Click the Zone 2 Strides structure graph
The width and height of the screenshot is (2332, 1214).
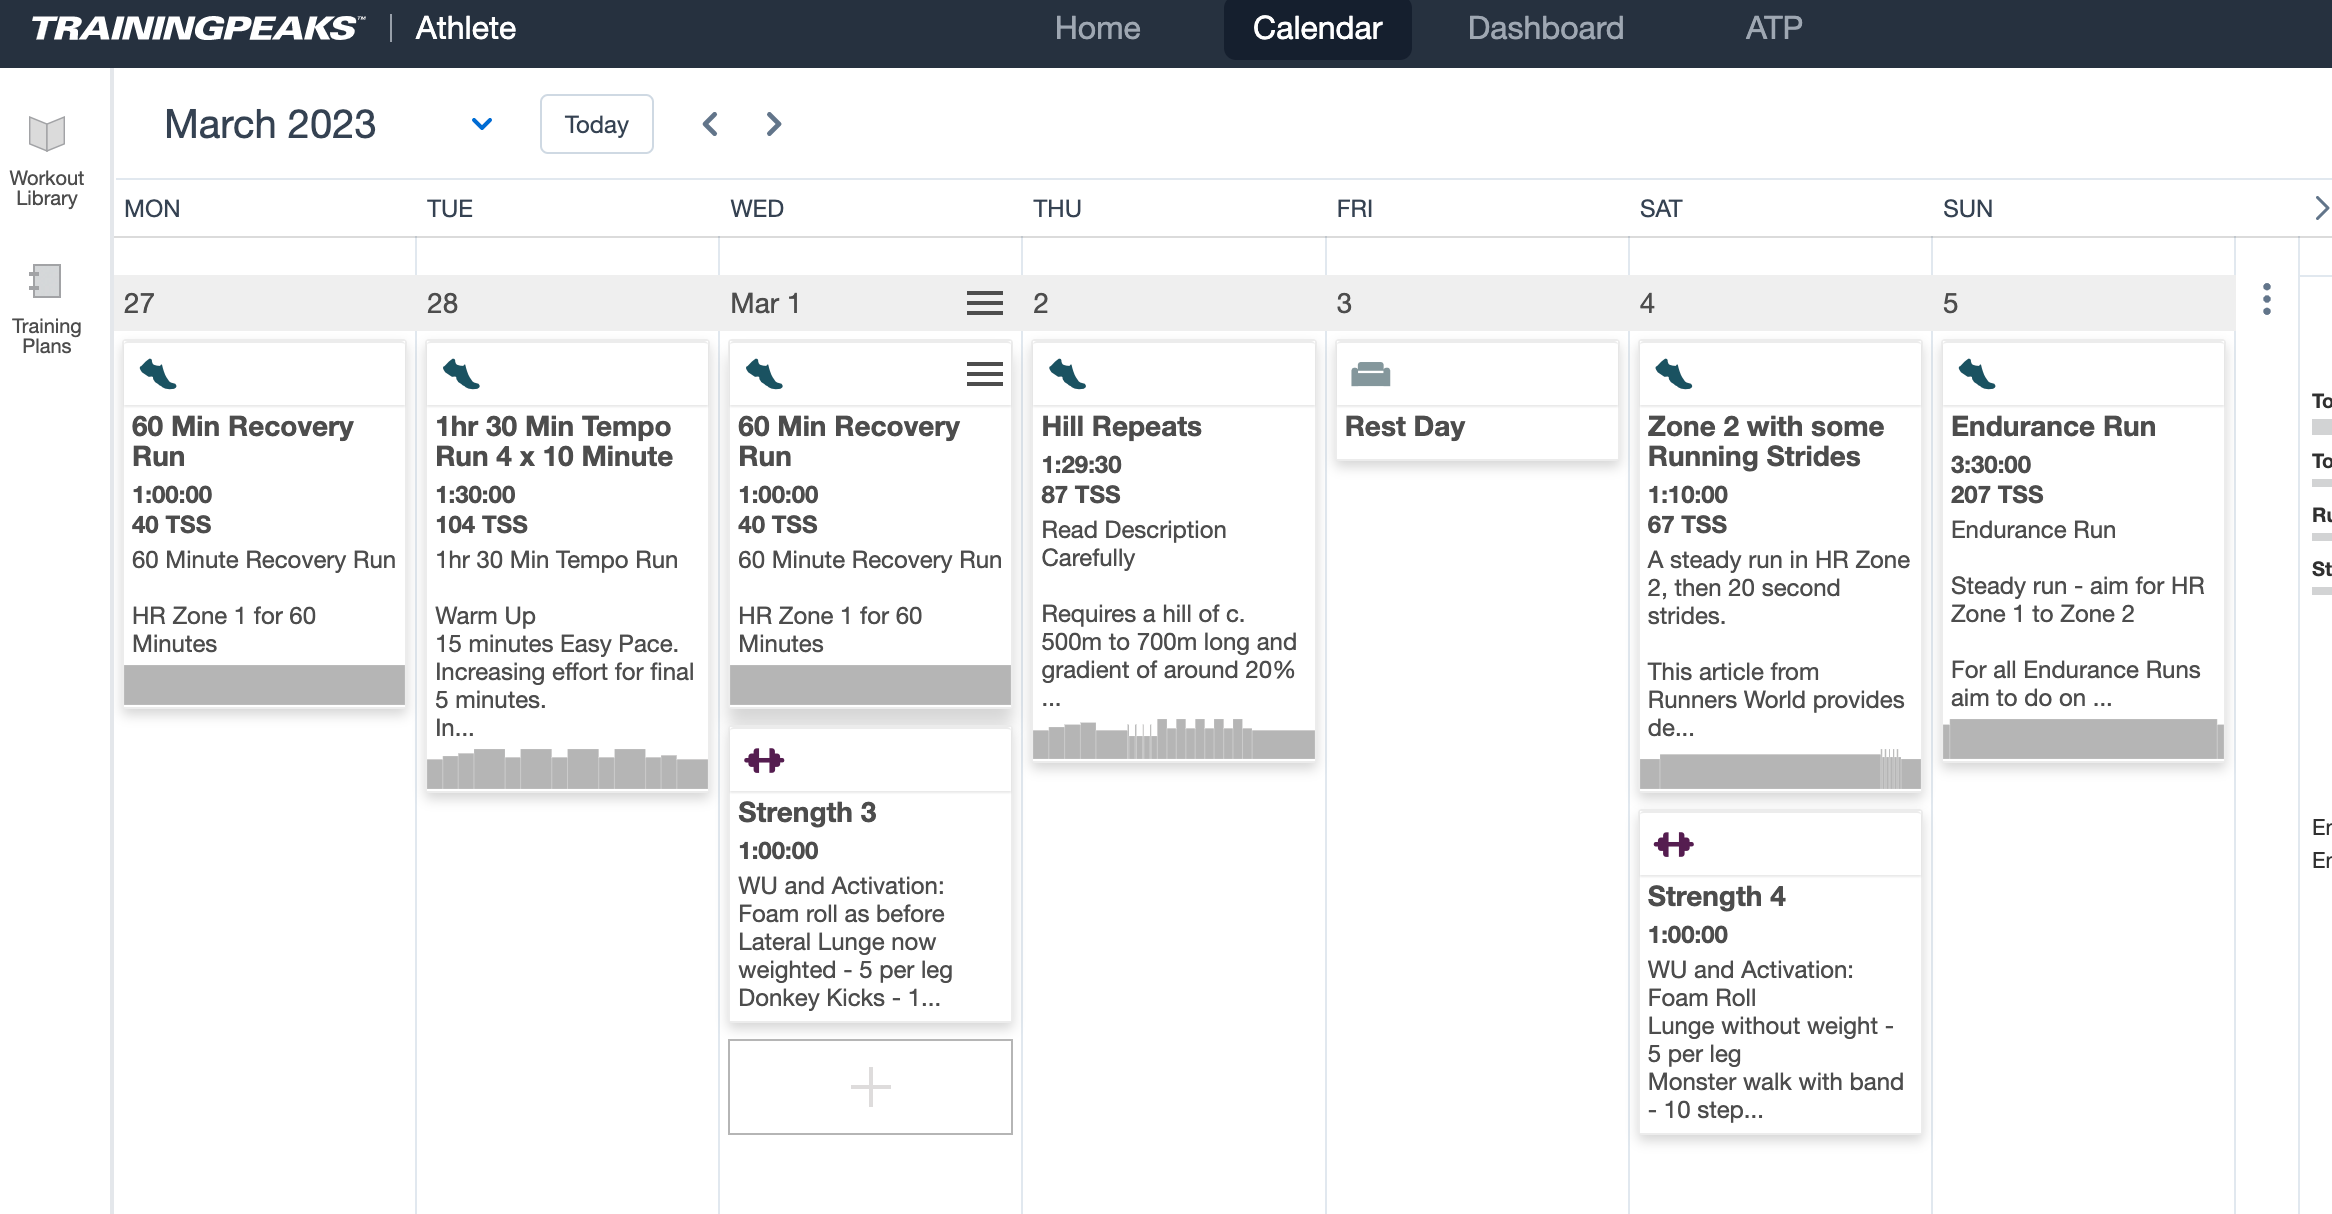[x=1780, y=768]
